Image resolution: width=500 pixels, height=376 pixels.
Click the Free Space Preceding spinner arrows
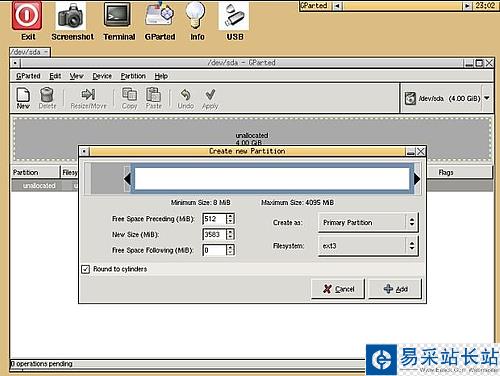pyautogui.click(x=230, y=219)
